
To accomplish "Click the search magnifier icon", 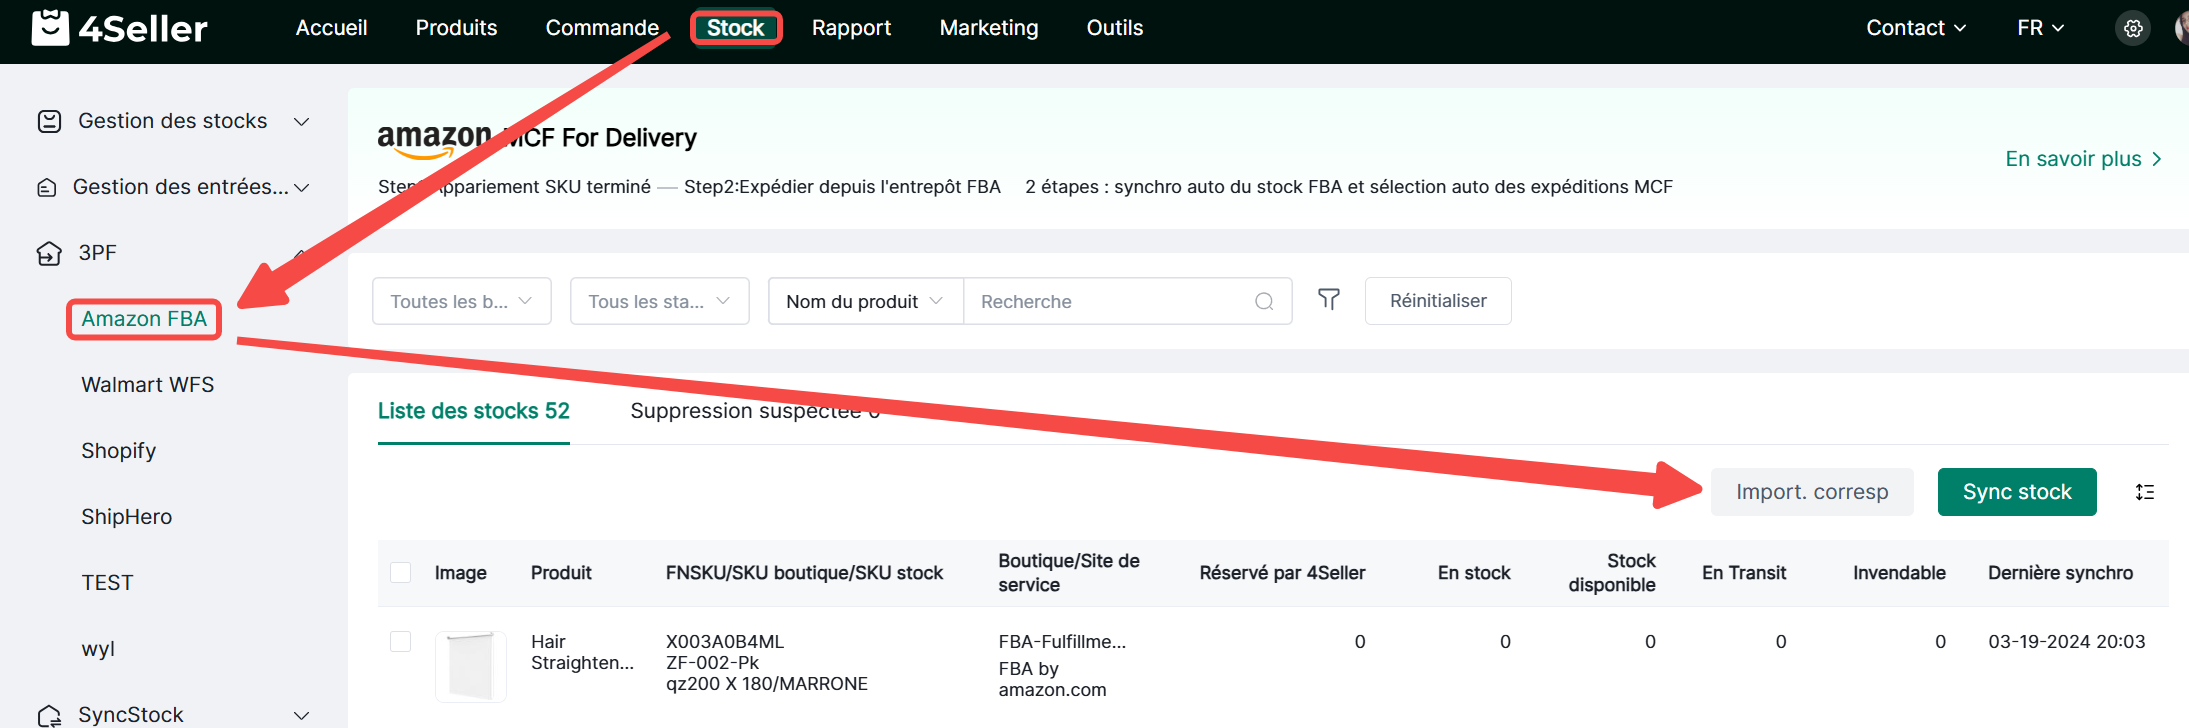I will click(x=1264, y=301).
